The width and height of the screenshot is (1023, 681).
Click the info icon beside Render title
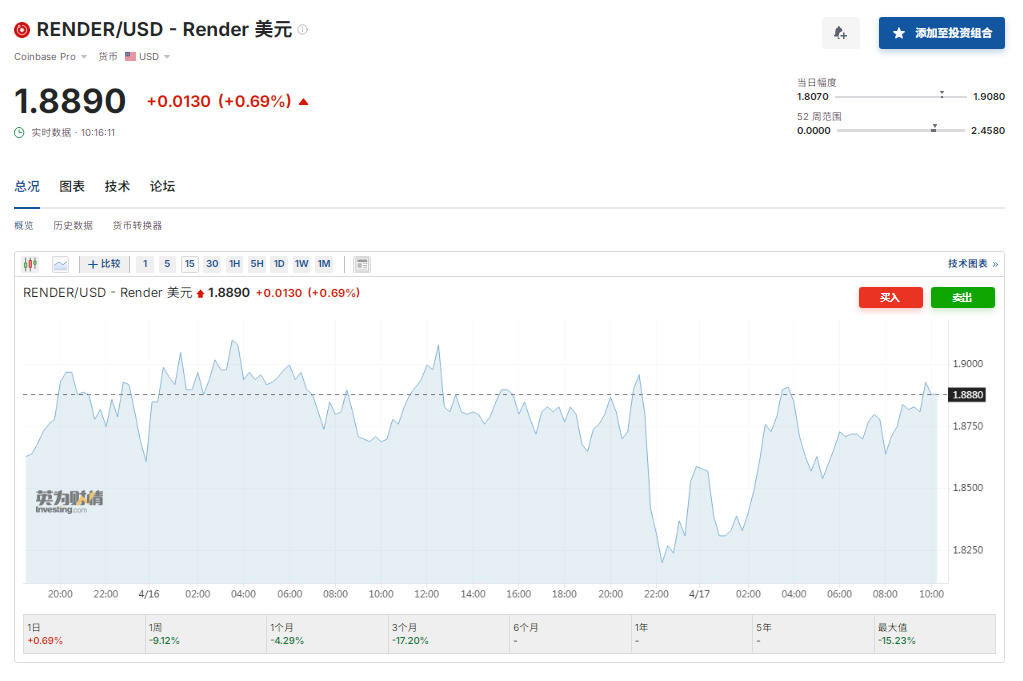coord(303,29)
